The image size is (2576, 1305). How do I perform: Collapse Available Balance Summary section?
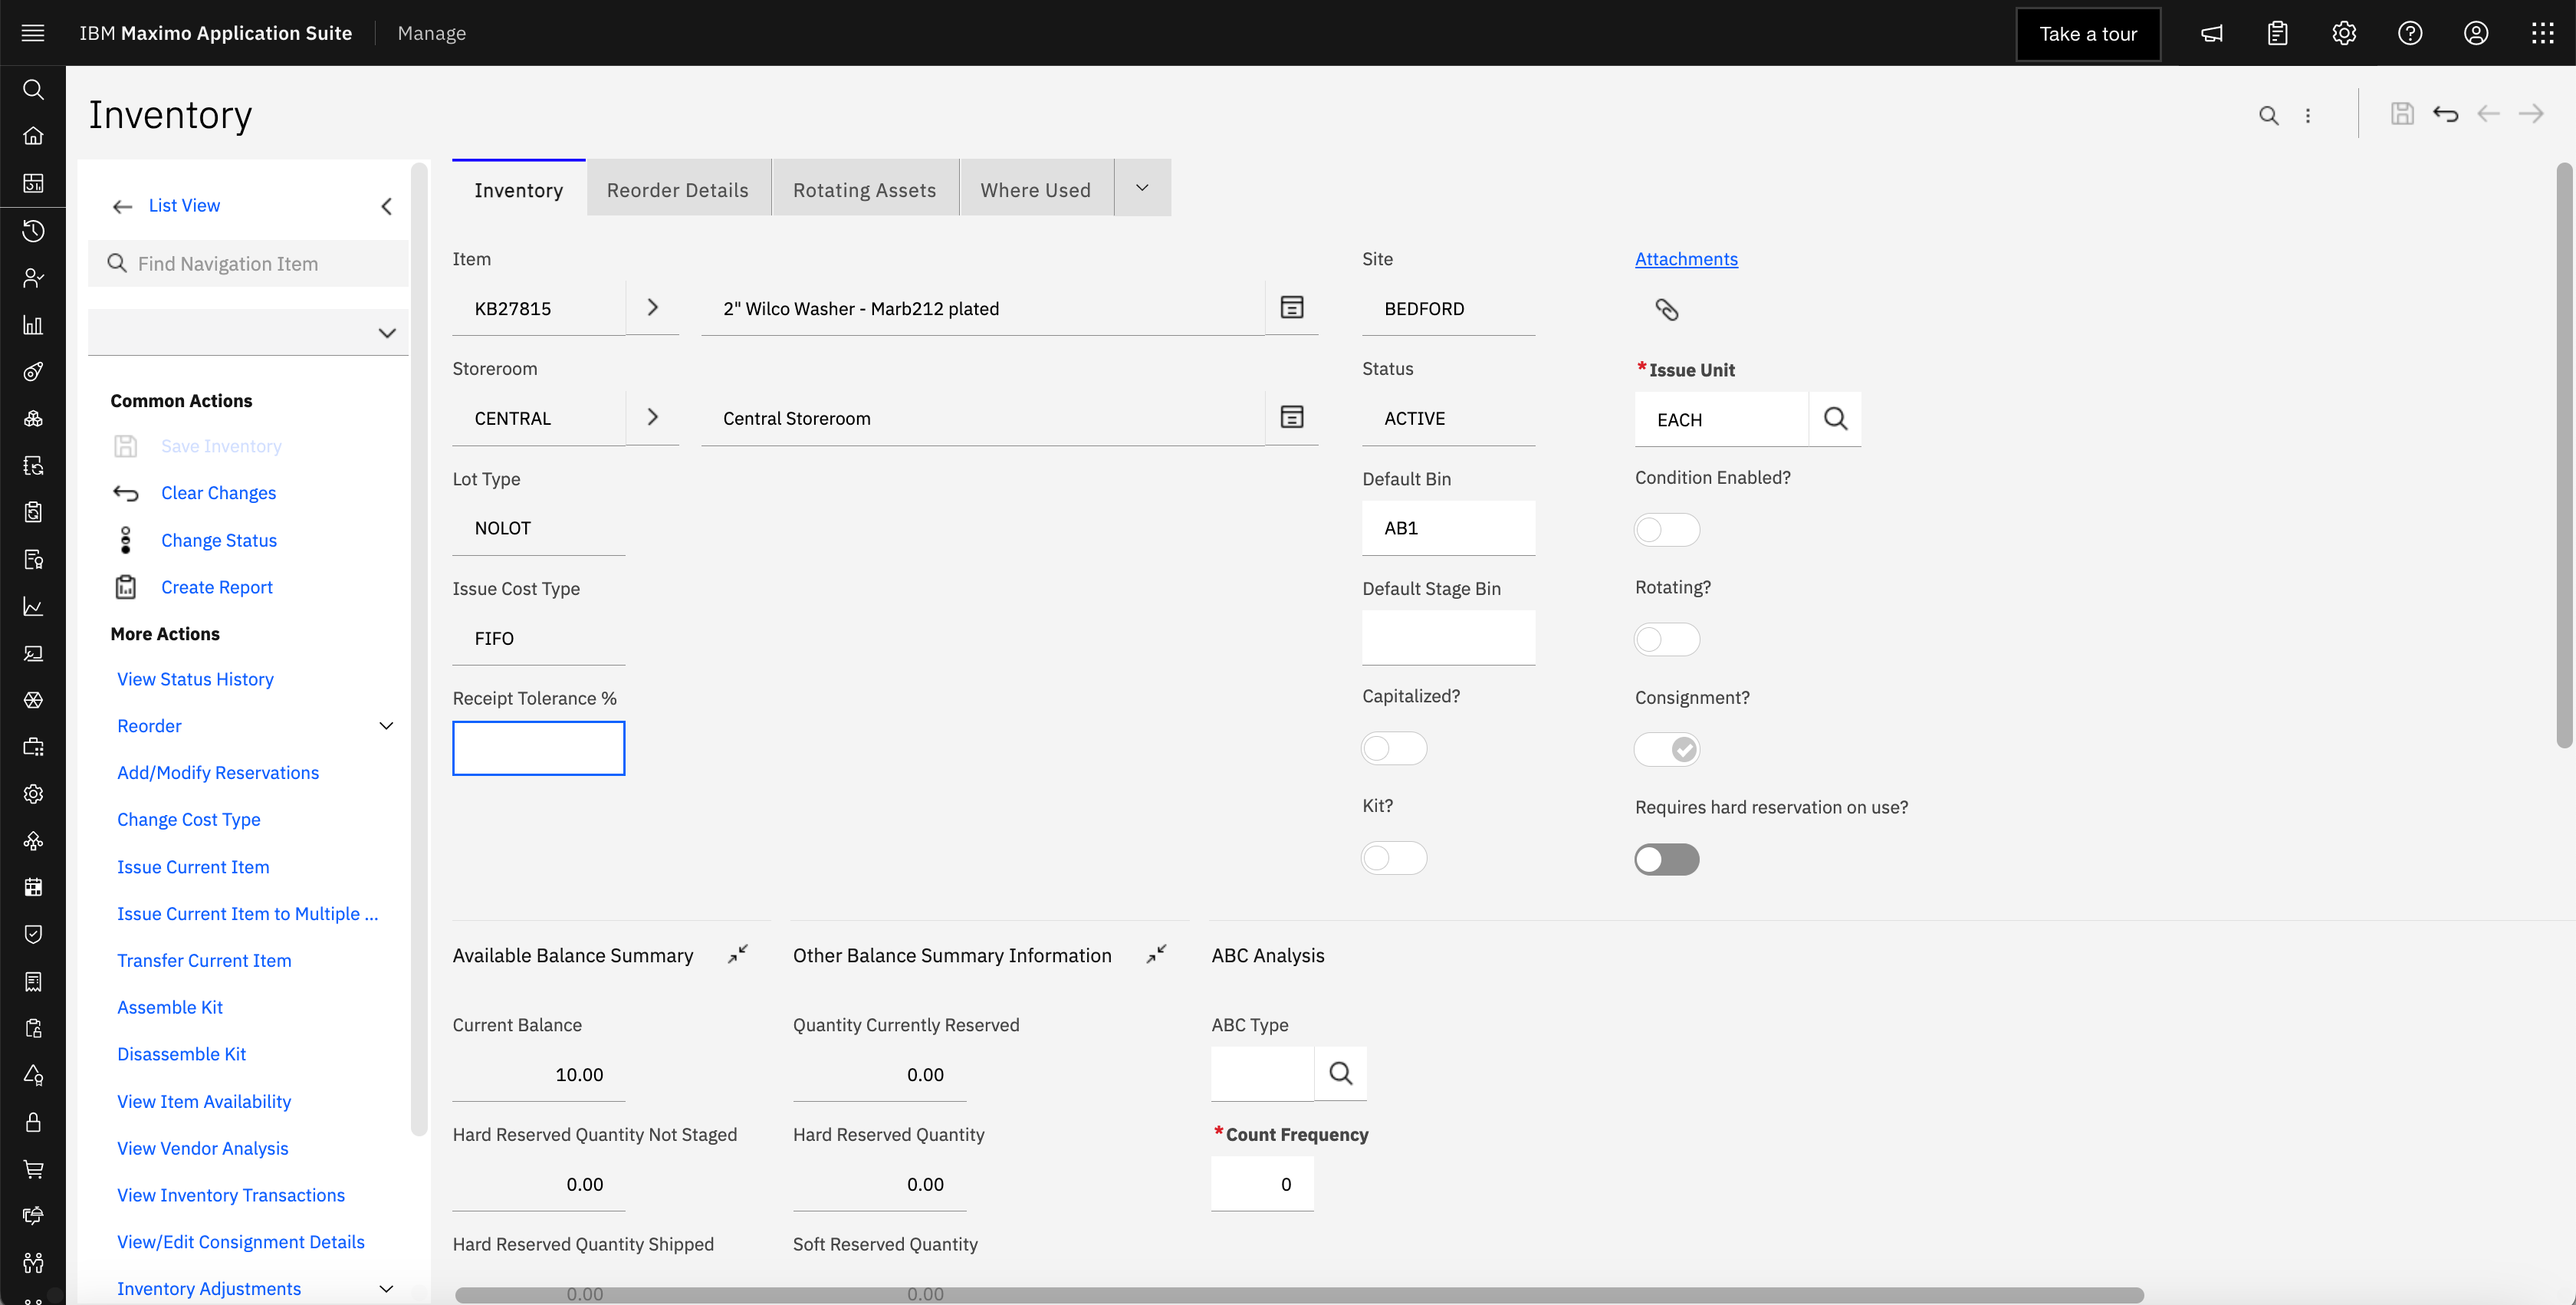737,954
